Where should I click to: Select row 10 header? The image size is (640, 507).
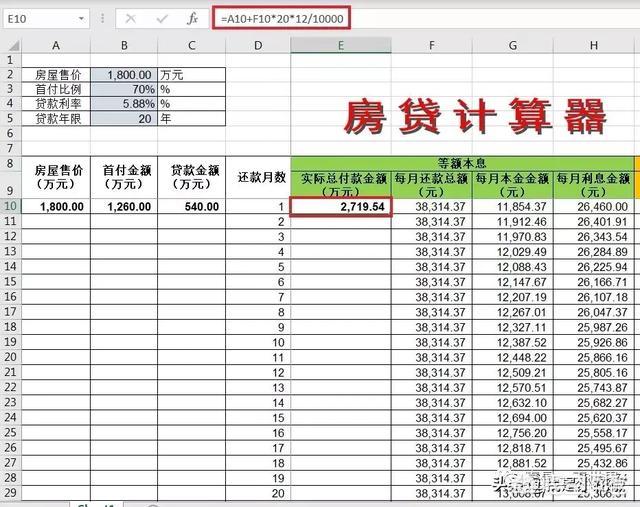tap(11, 206)
